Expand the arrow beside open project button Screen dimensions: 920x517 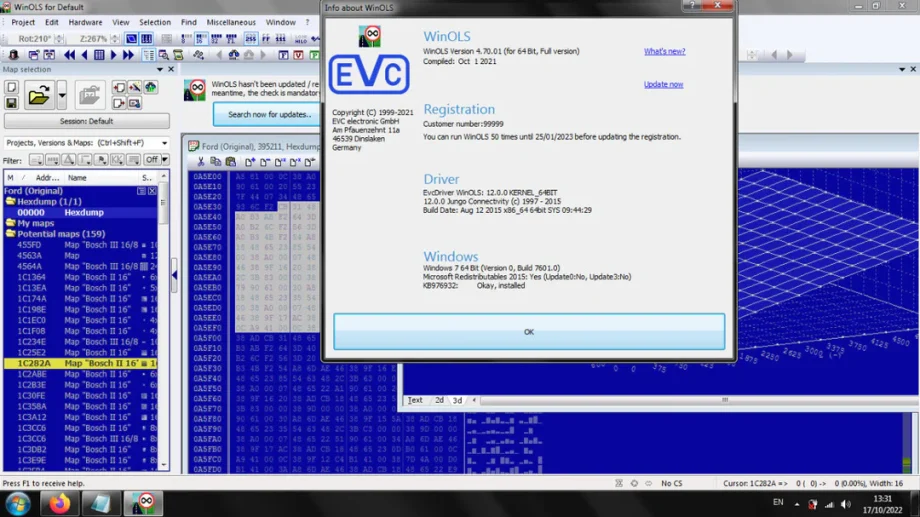[x=62, y=97]
